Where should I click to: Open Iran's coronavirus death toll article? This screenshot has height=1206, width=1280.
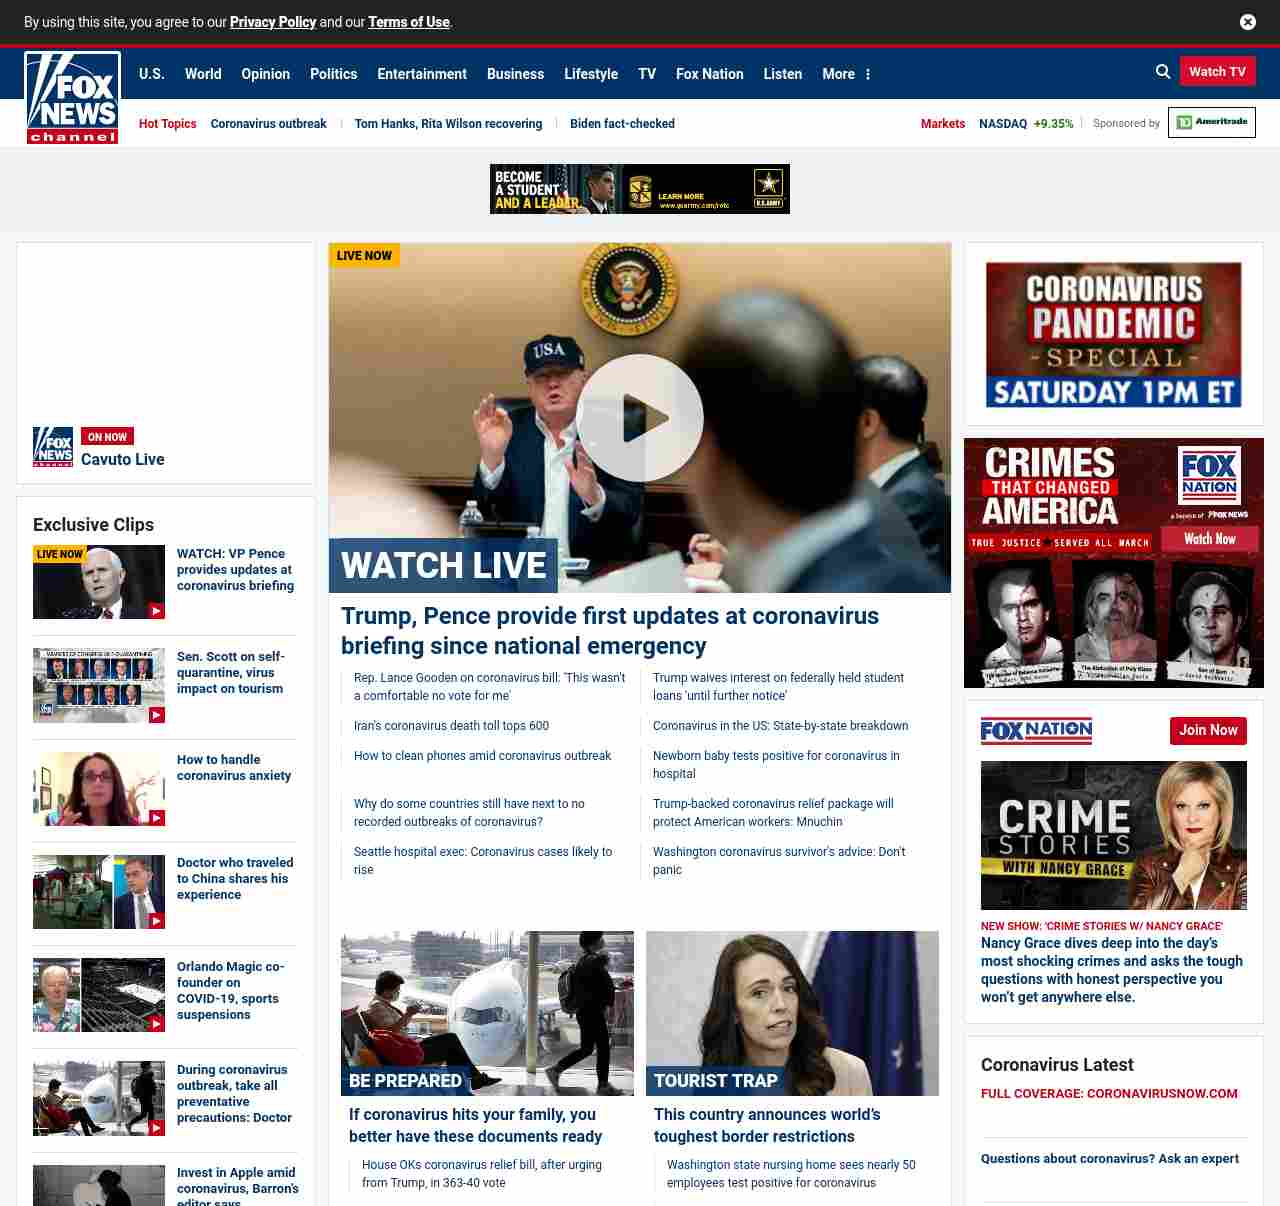451,726
